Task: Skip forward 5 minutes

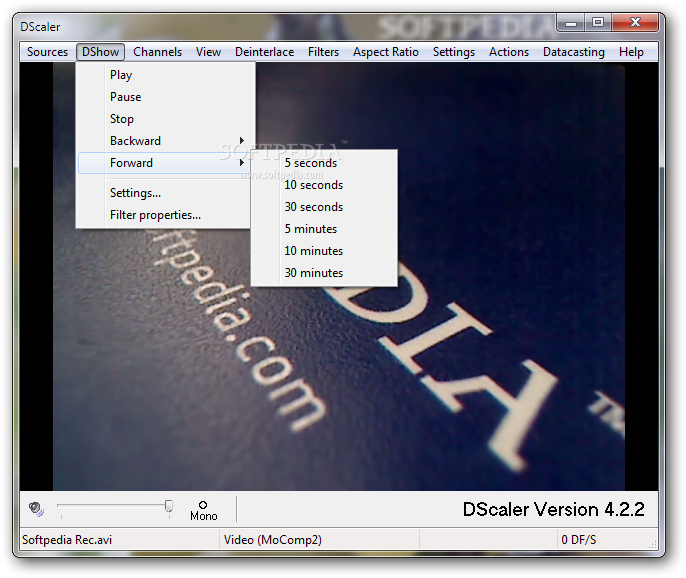Action: (324, 229)
